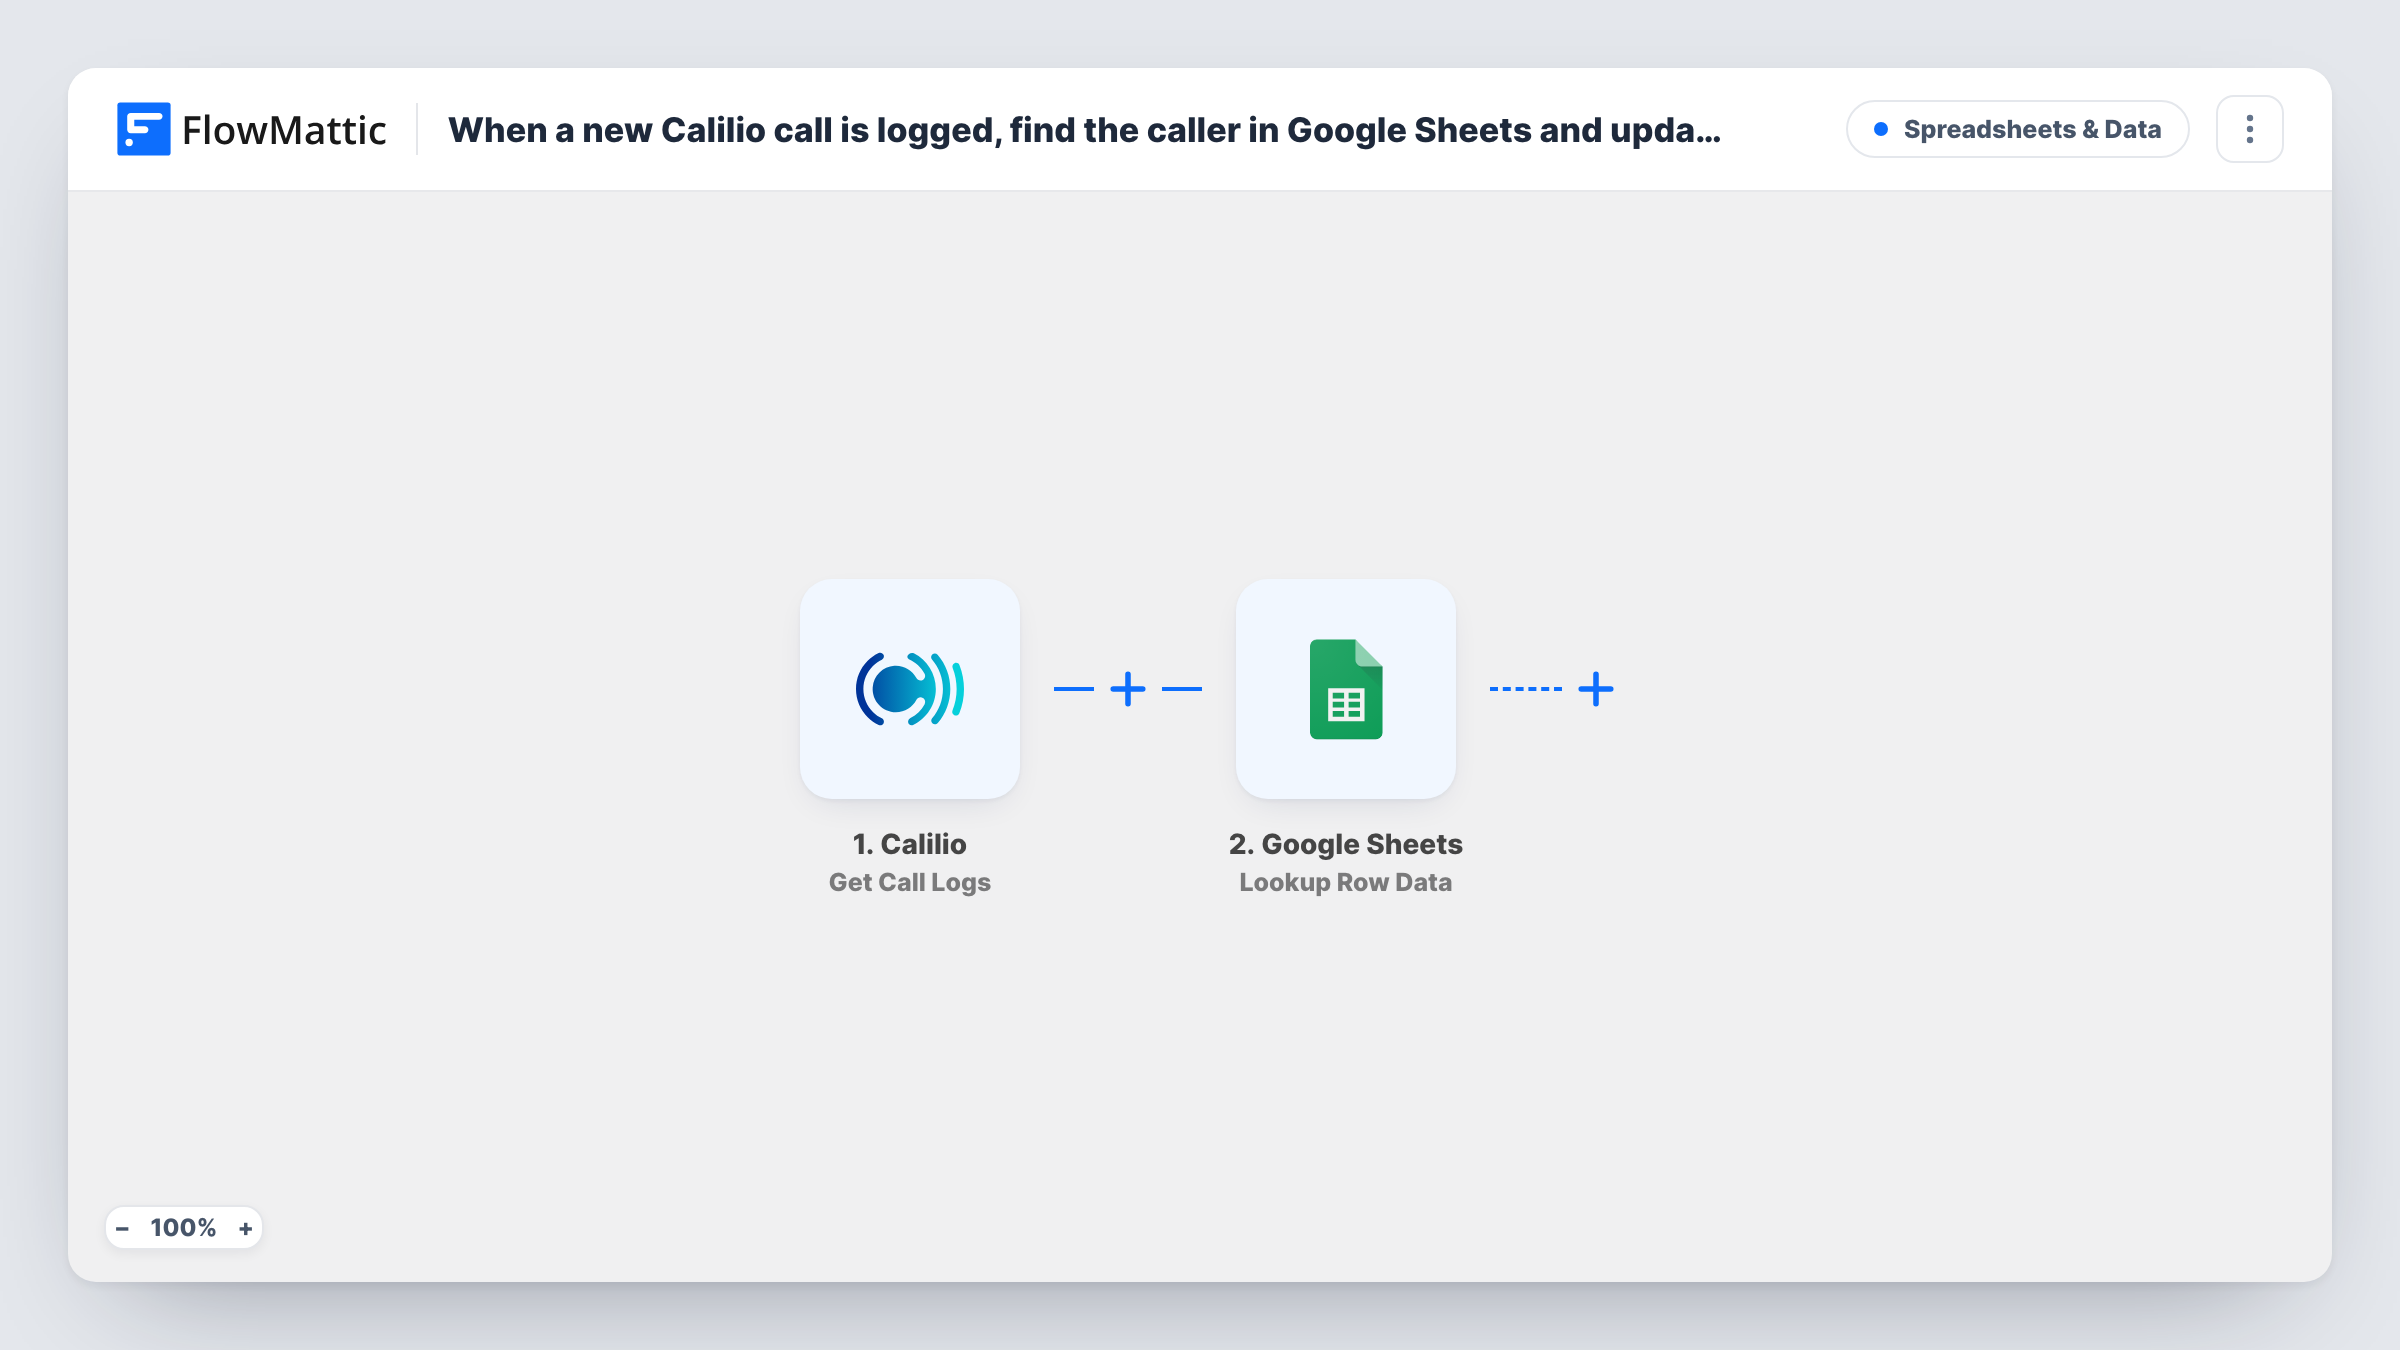Viewport: 2400px width, 1350px height.
Task: Click the FlowMattic brand name text
Action: coord(284,130)
